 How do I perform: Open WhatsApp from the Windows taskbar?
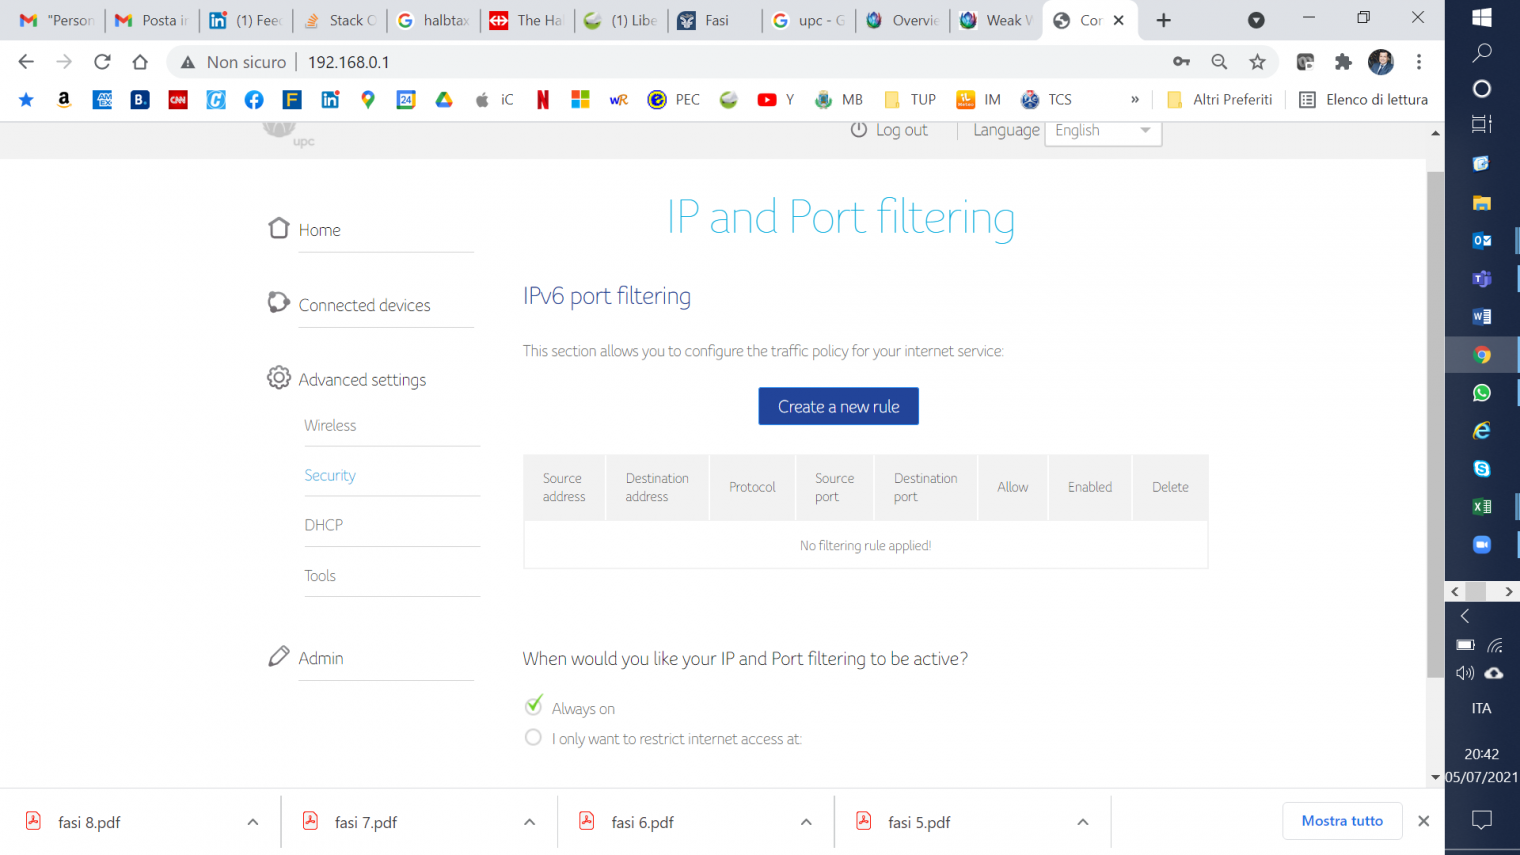tap(1481, 393)
